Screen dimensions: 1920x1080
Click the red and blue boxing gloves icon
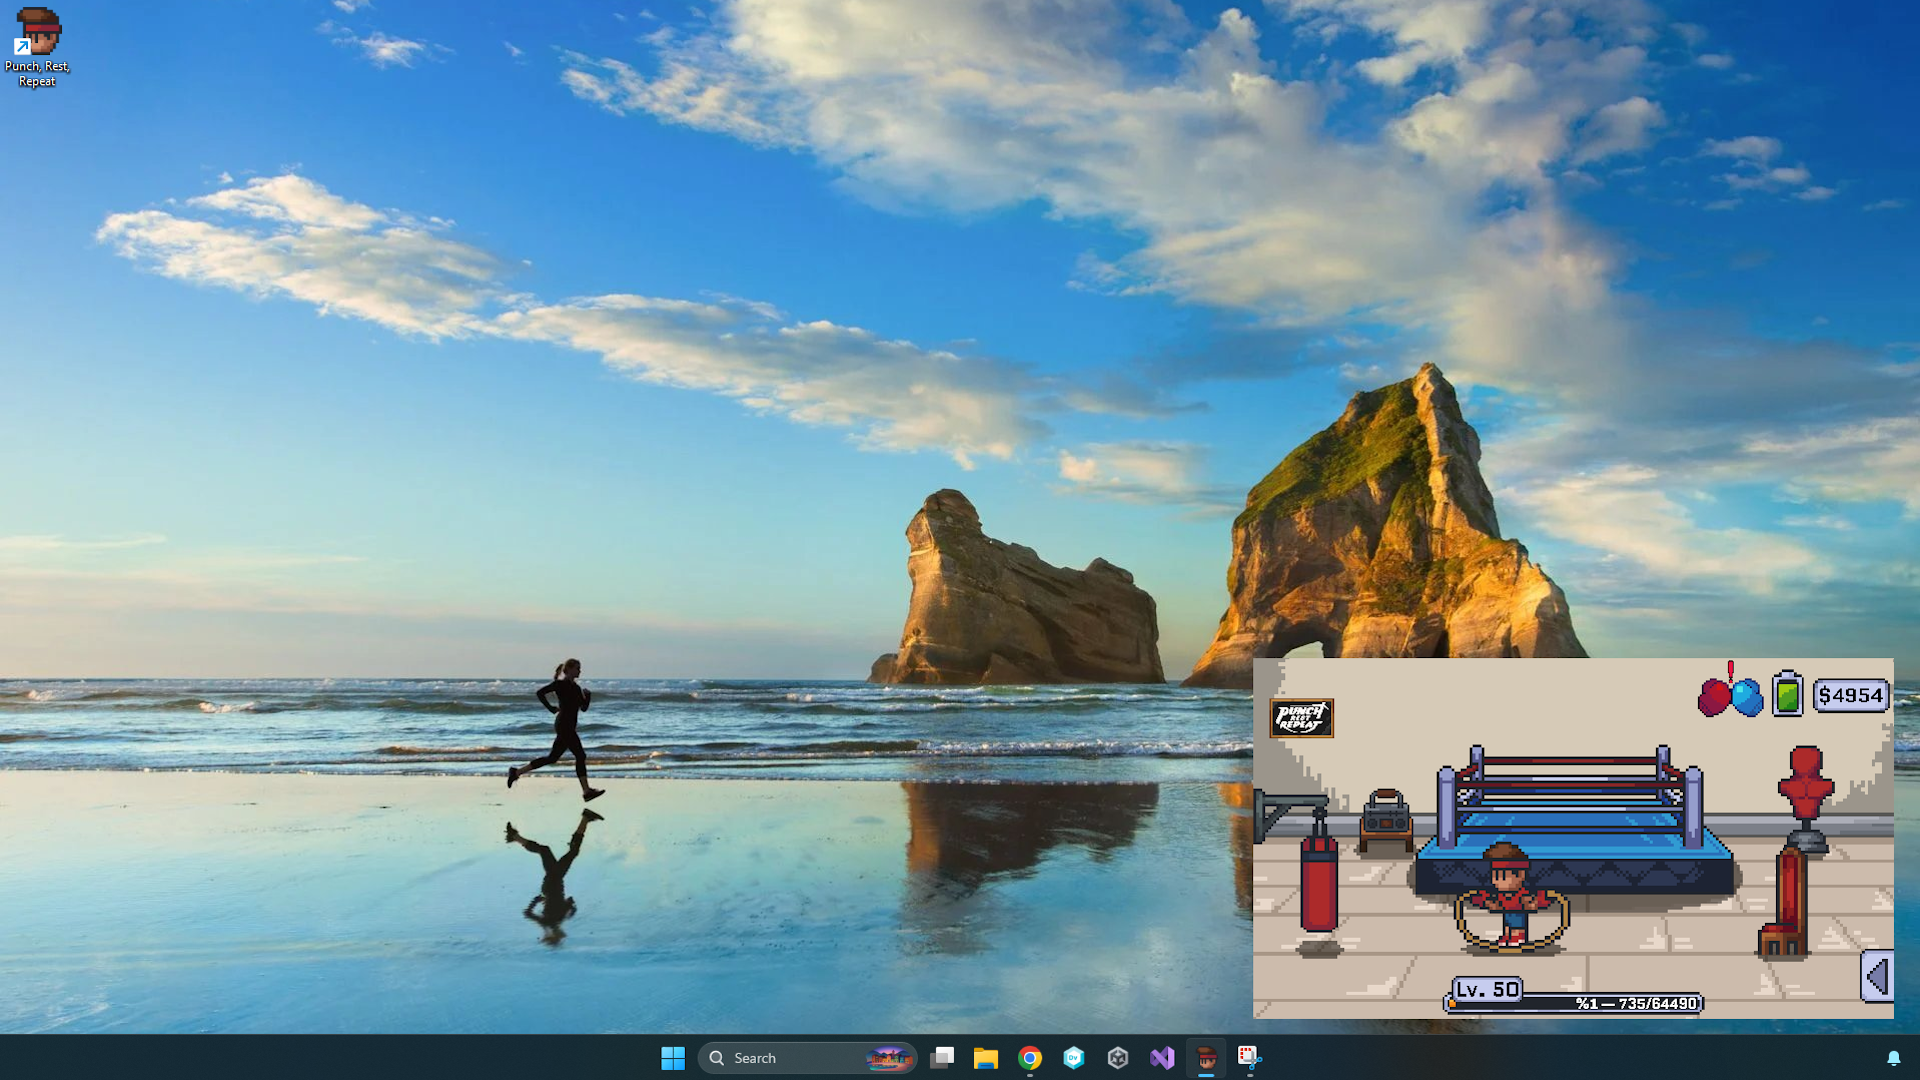pyautogui.click(x=1731, y=696)
